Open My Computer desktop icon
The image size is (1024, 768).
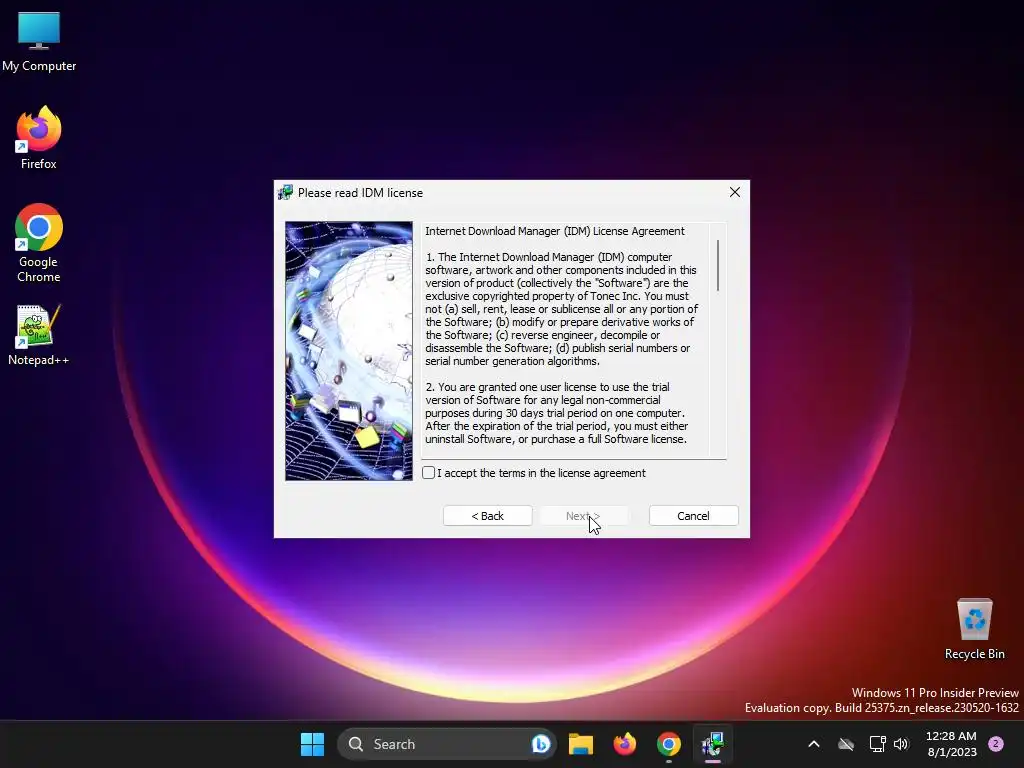point(39,42)
